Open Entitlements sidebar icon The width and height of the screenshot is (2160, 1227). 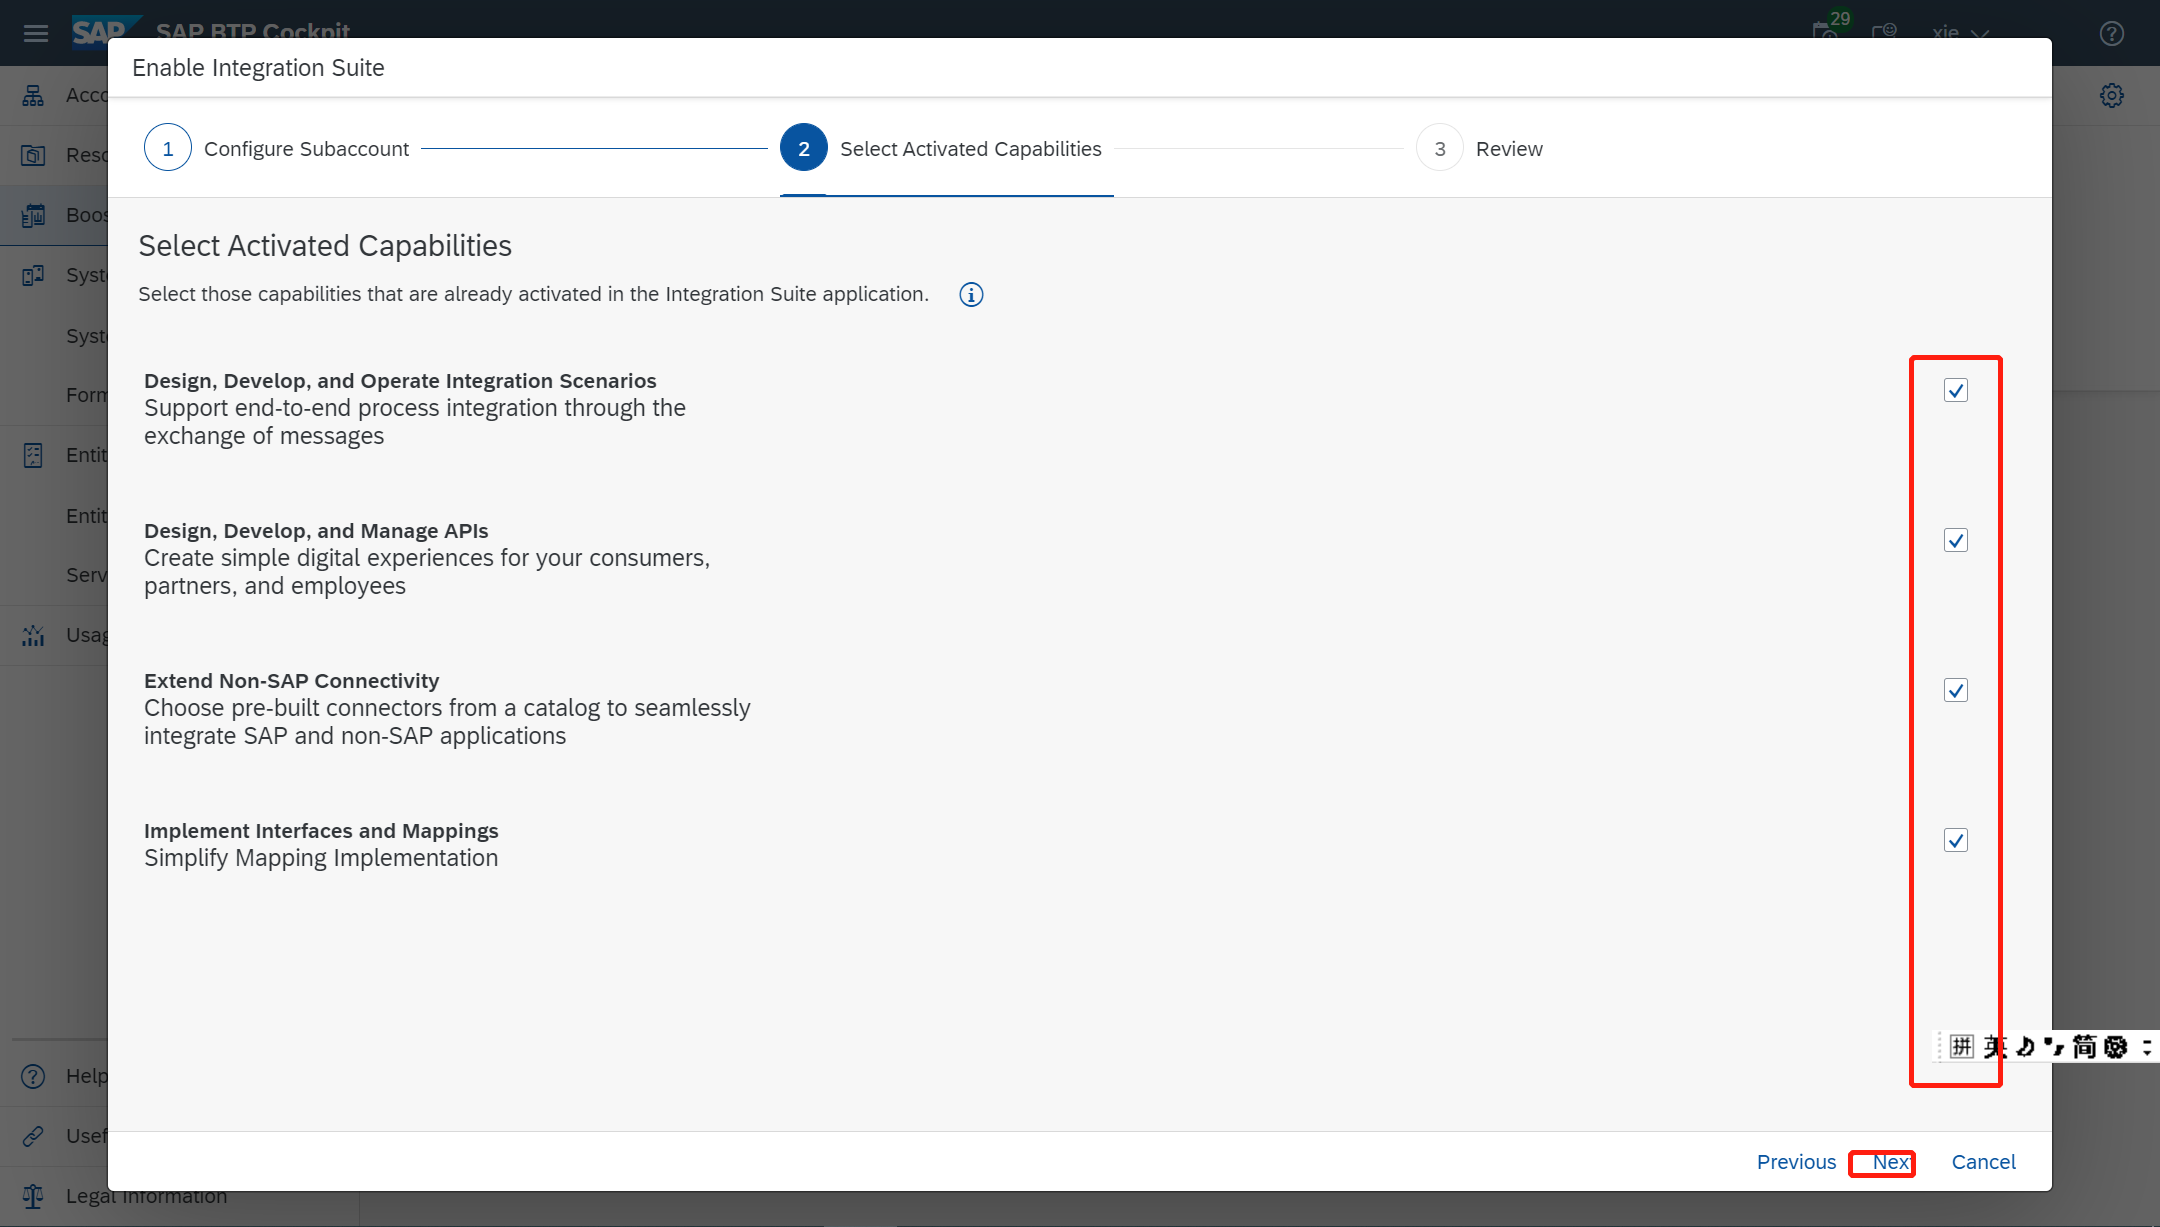pos(34,455)
